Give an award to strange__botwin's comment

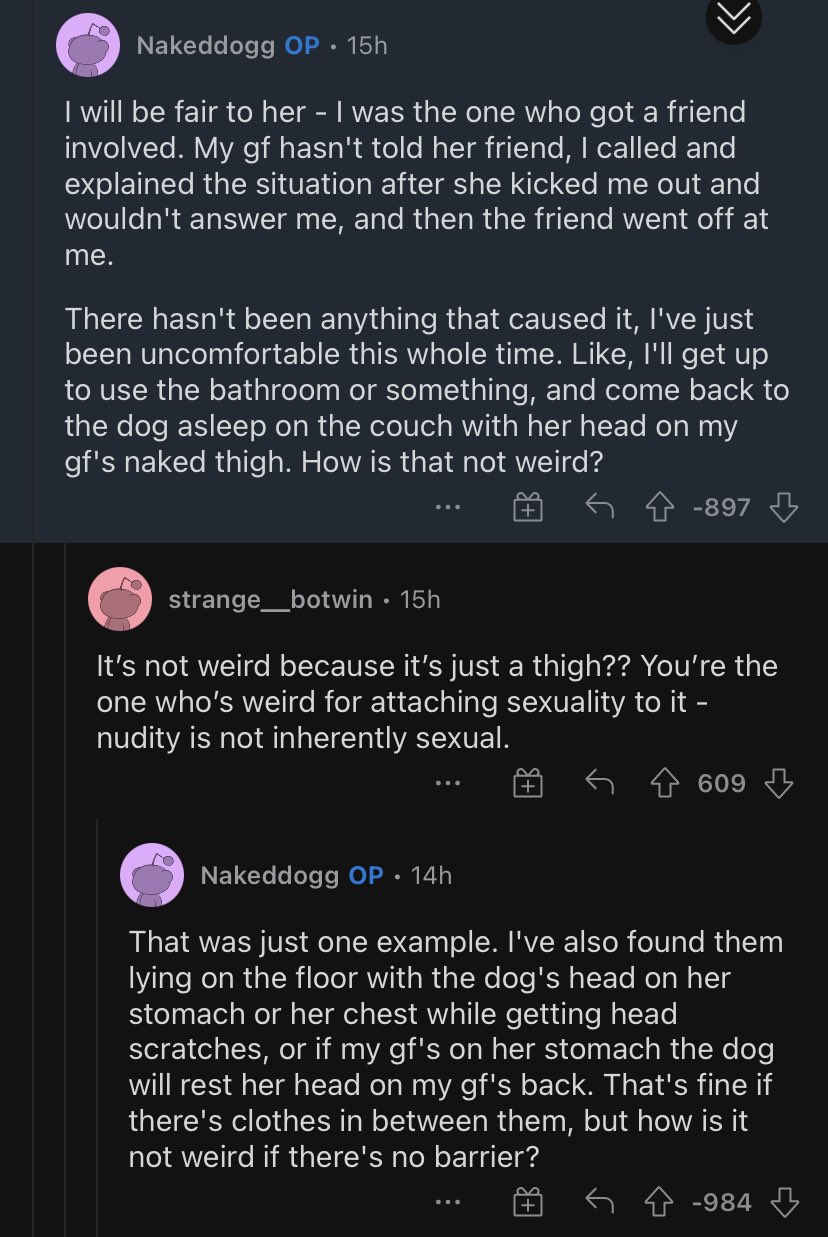tap(528, 783)
